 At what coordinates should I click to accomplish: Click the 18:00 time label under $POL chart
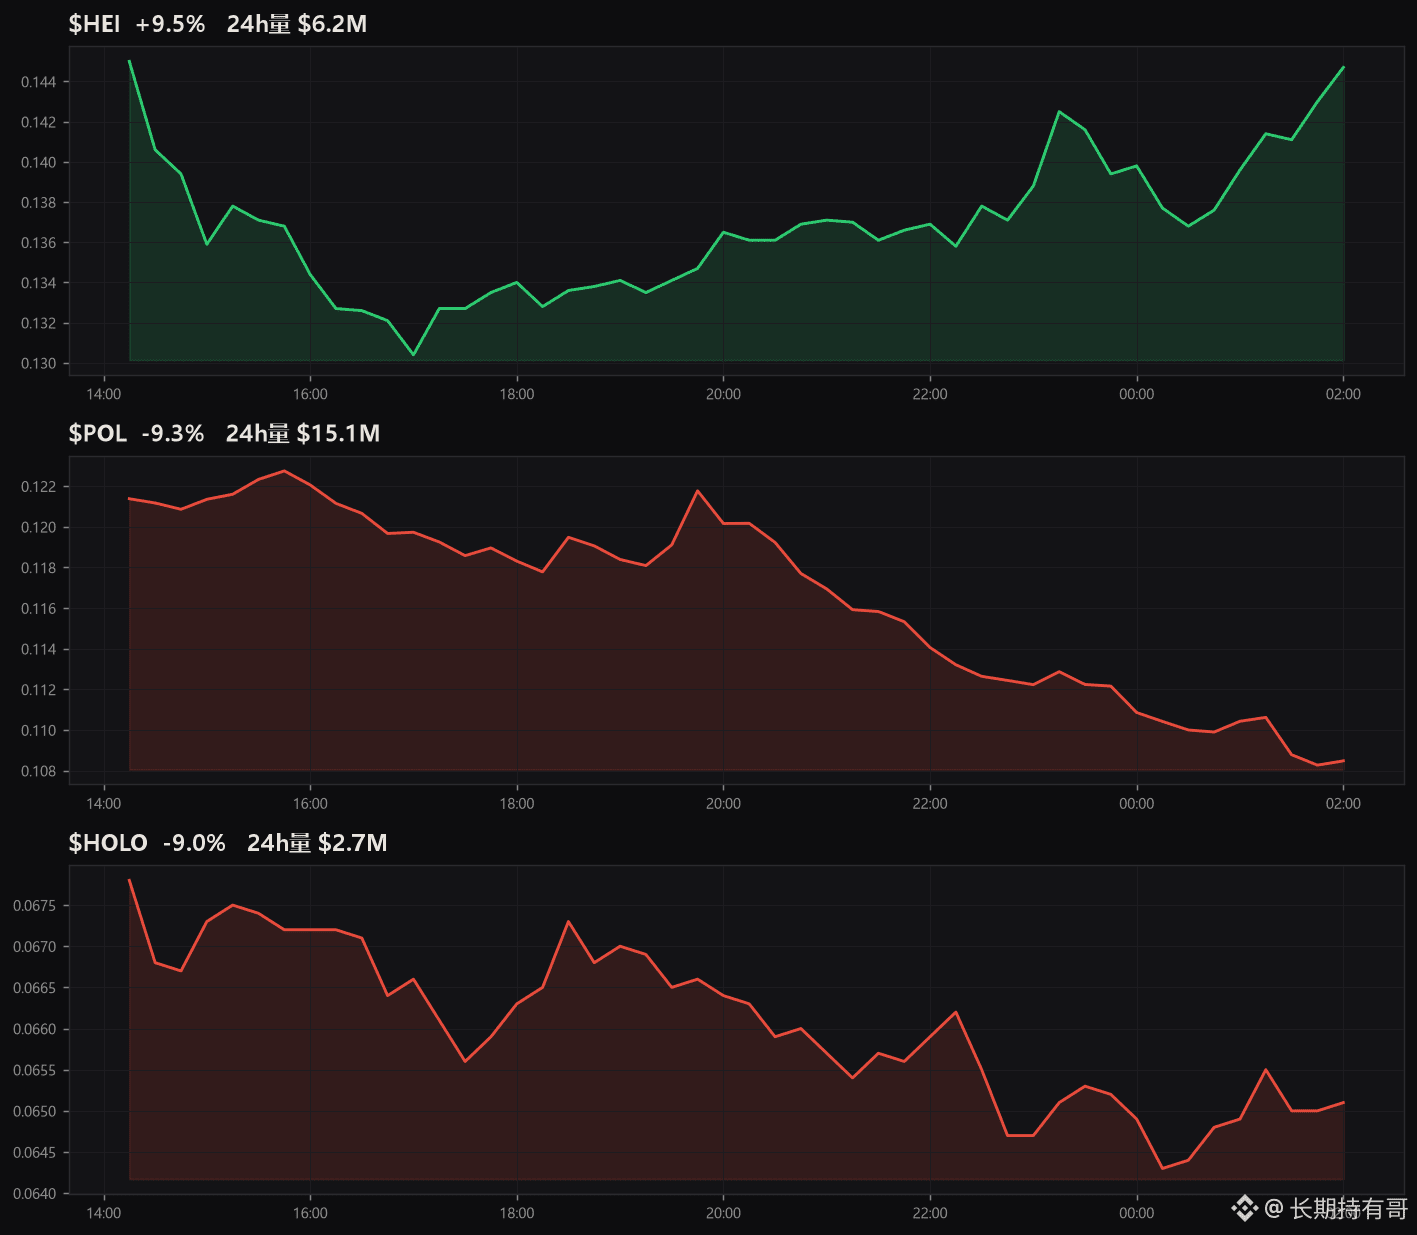[x=517, y=804]
